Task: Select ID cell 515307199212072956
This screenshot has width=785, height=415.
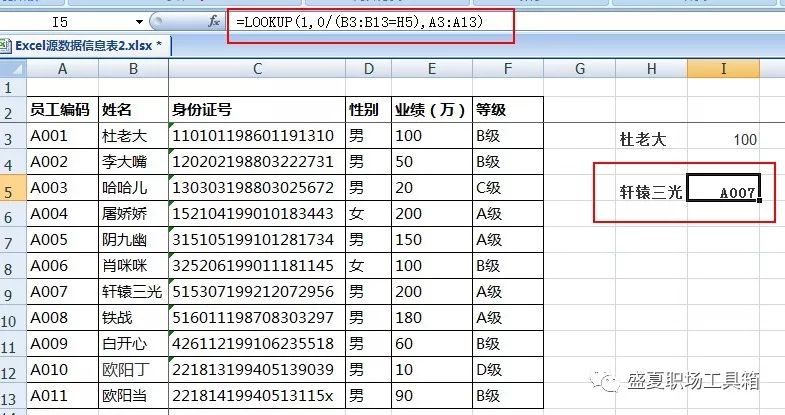Action: [257, 292]
